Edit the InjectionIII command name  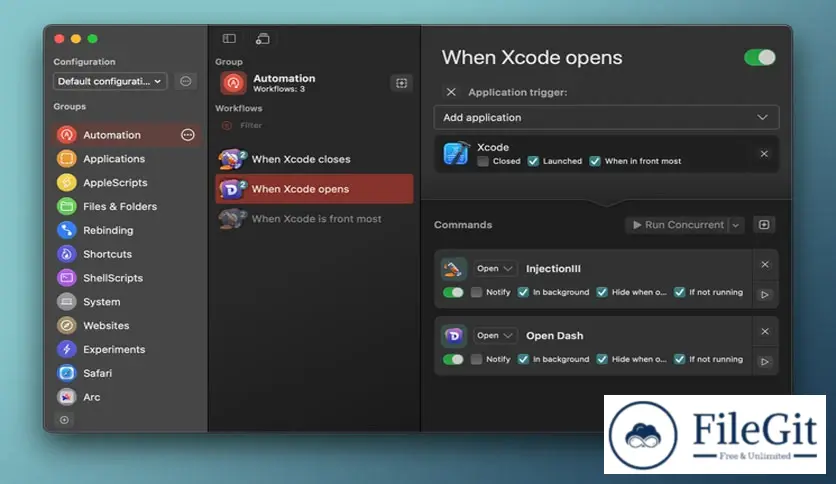pos(553,269)
